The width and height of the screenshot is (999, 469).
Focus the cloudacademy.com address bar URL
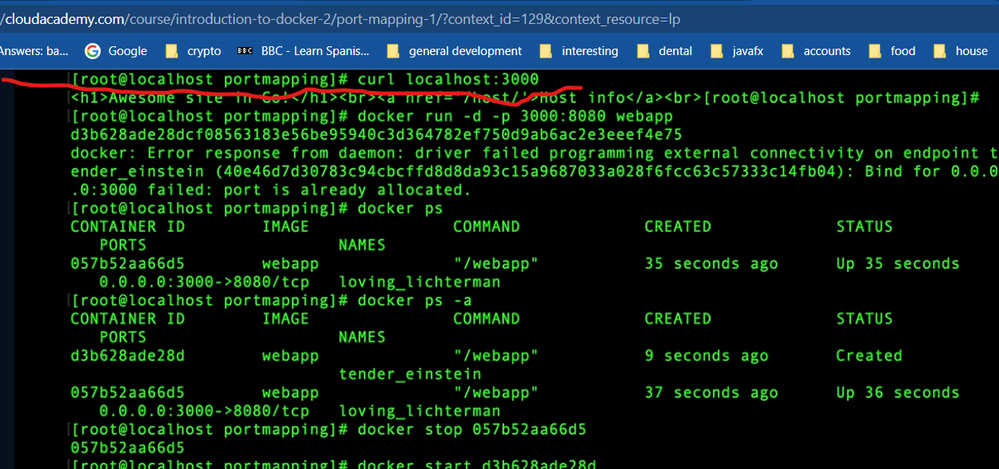(x=300, y=17)
